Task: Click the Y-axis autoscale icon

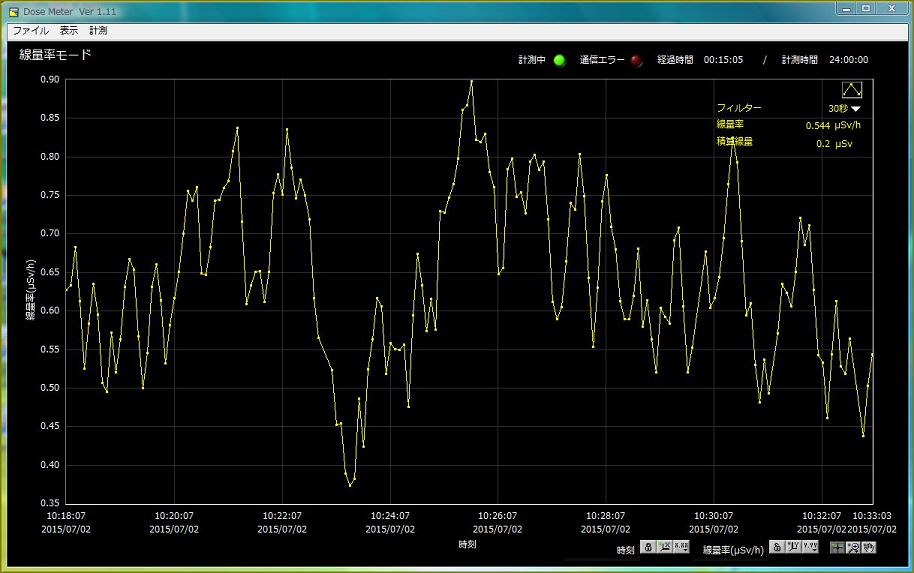Action: 792,547
